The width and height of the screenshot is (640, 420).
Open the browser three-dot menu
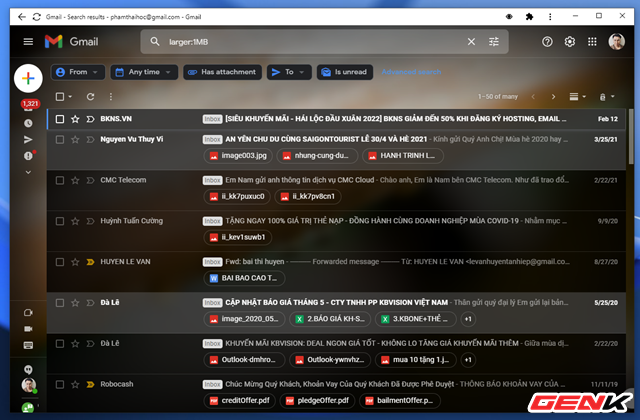(550, 17)
